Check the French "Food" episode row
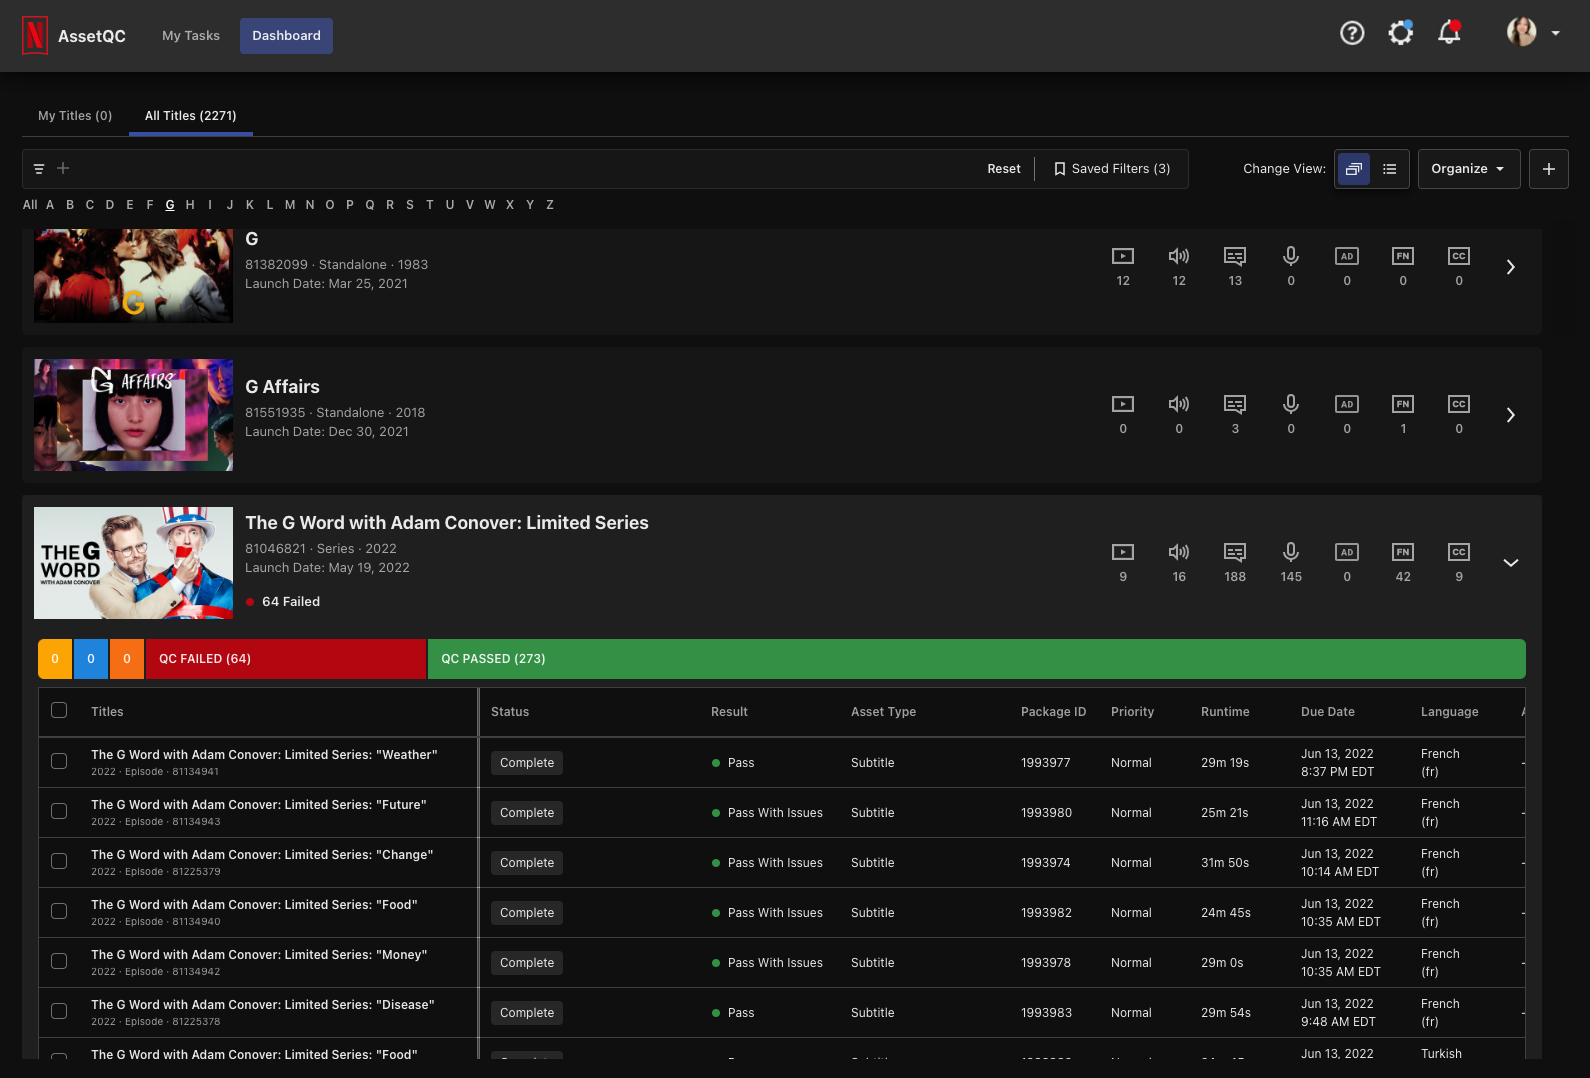1590x1078 pixels. point(59,911)
